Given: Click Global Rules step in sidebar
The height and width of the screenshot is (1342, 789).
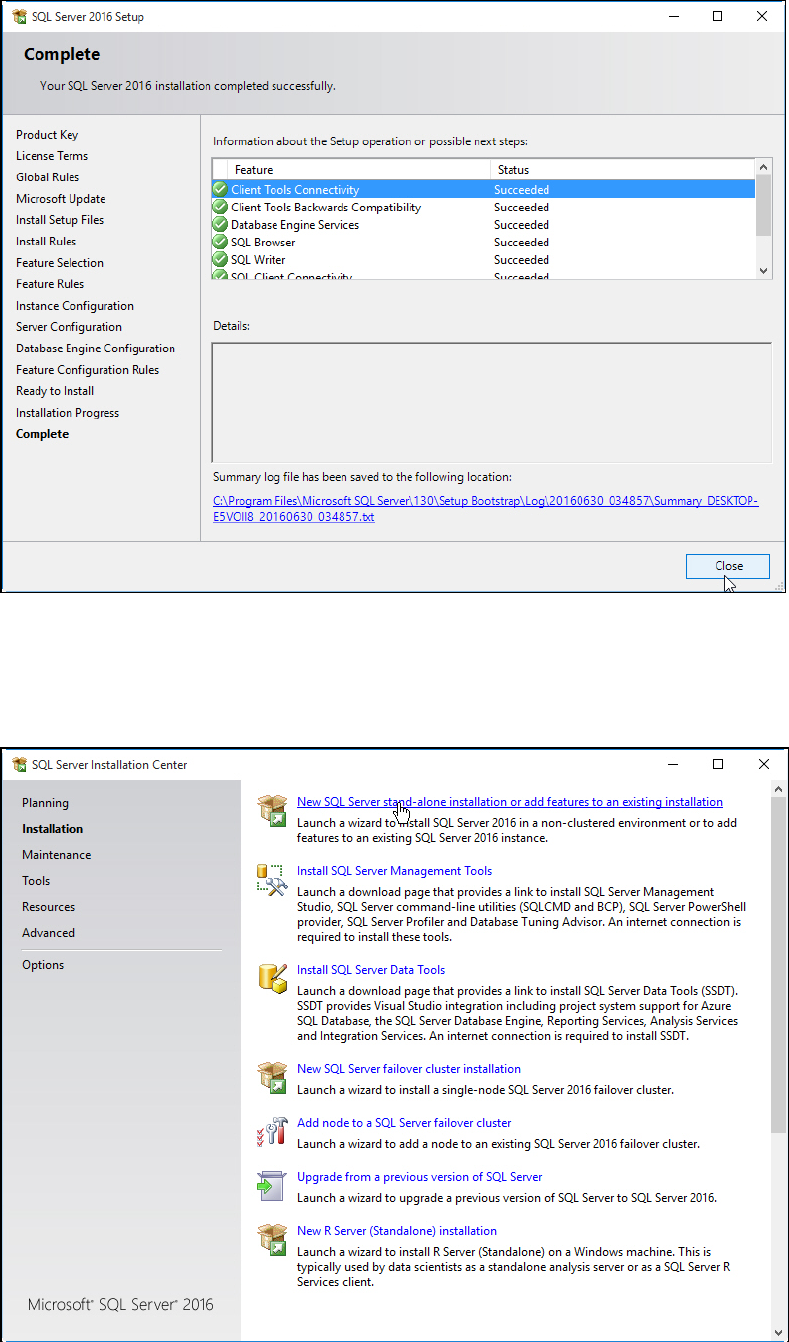Looking at the screenshot, I should (x=47, y=177).
